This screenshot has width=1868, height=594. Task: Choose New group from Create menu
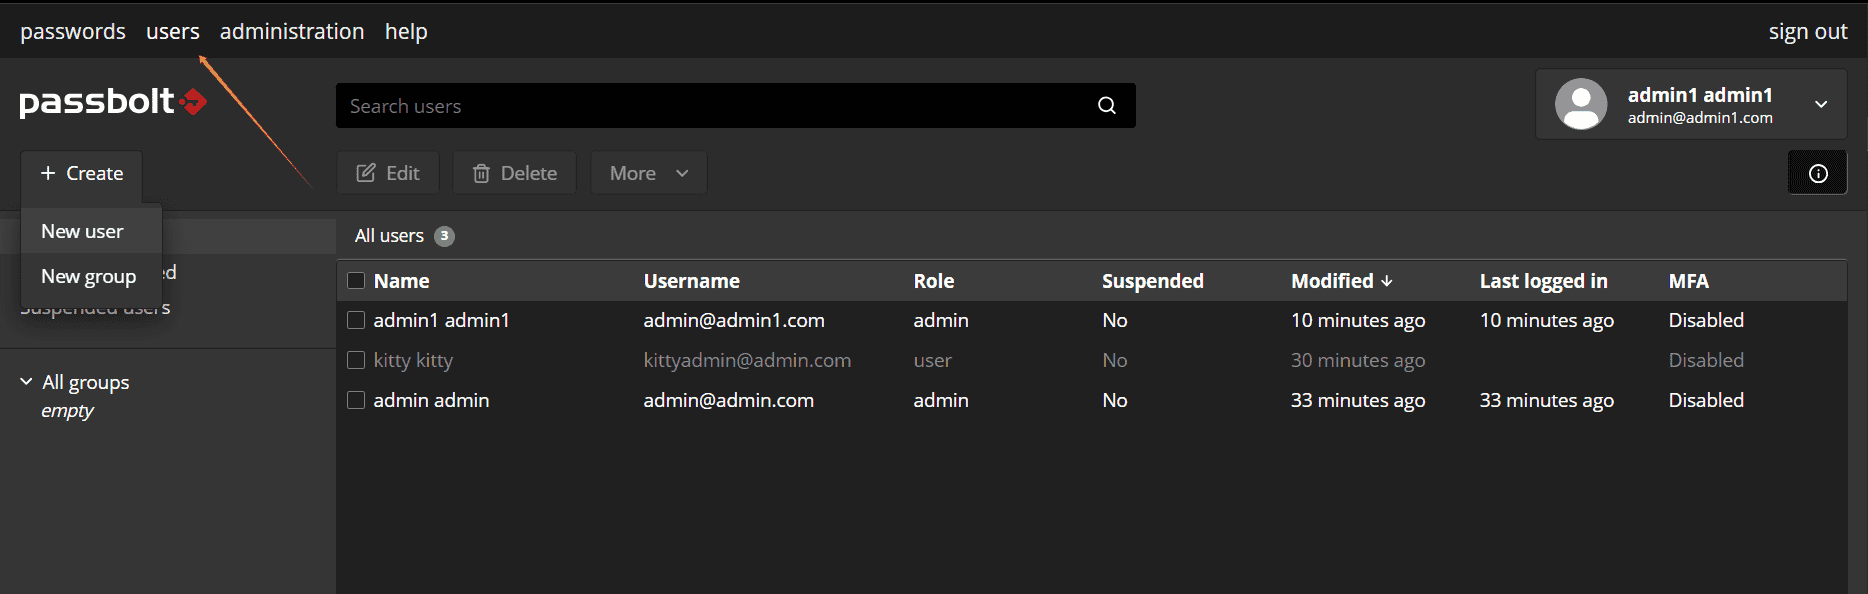click(89, 276)
